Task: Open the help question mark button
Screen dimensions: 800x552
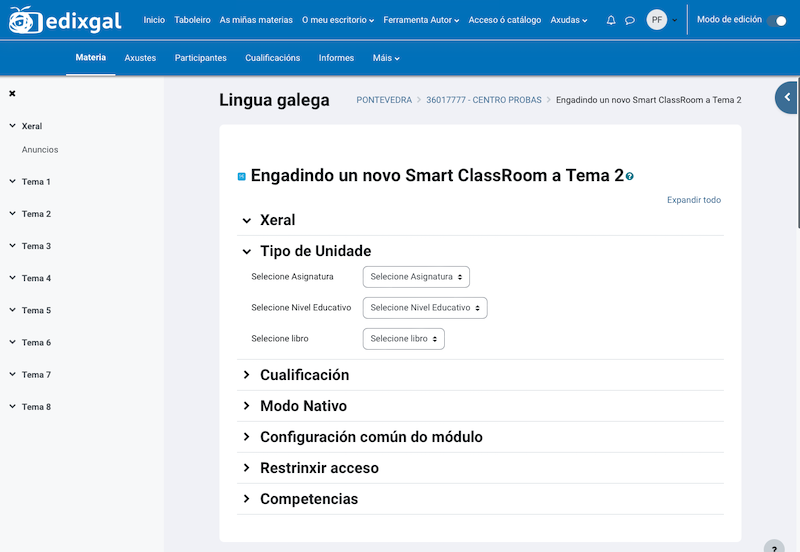Action: point(774,547)
